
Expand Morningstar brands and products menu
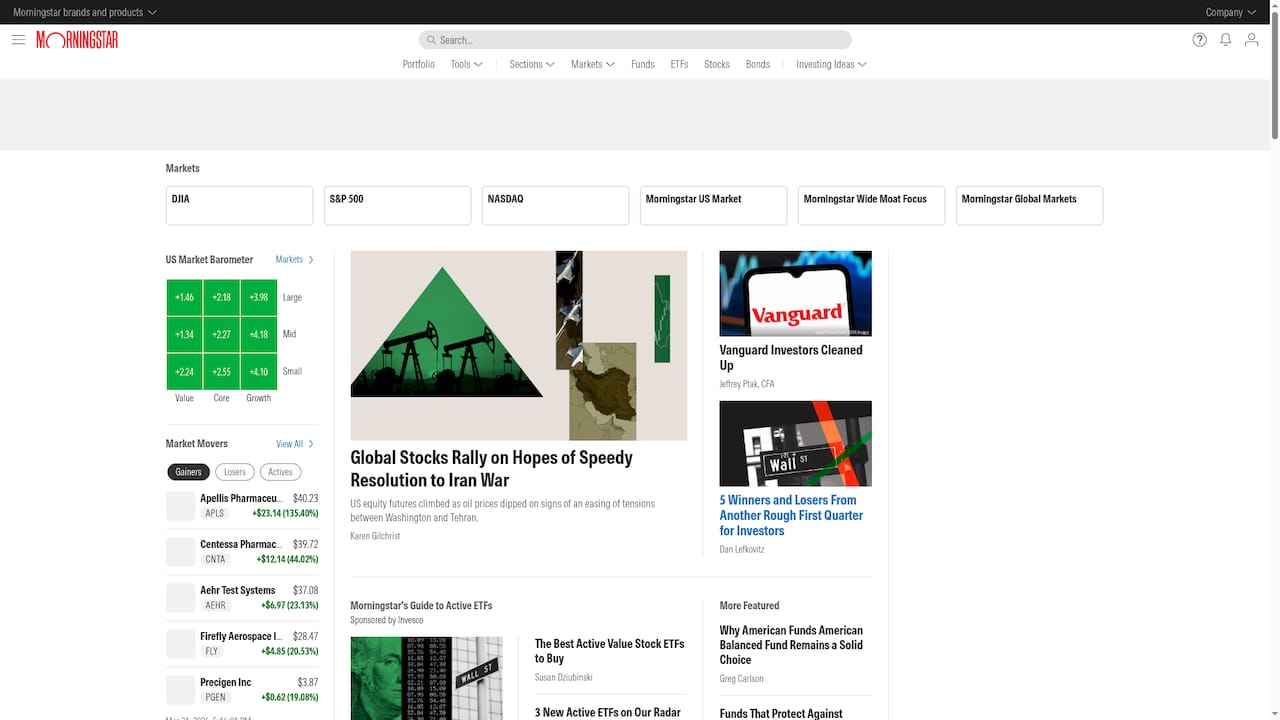[85, 12]
